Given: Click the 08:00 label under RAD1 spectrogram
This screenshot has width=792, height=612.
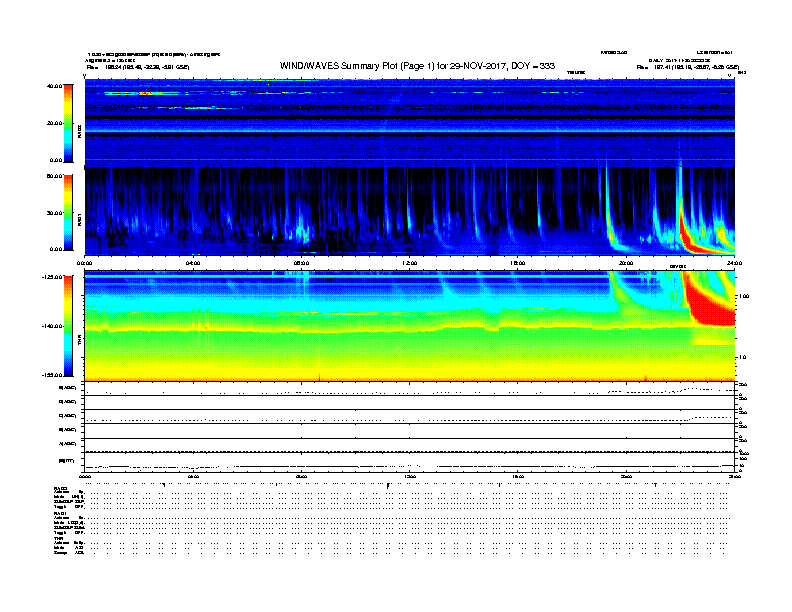Looking at the screenshot, I should tap(301, 263).
